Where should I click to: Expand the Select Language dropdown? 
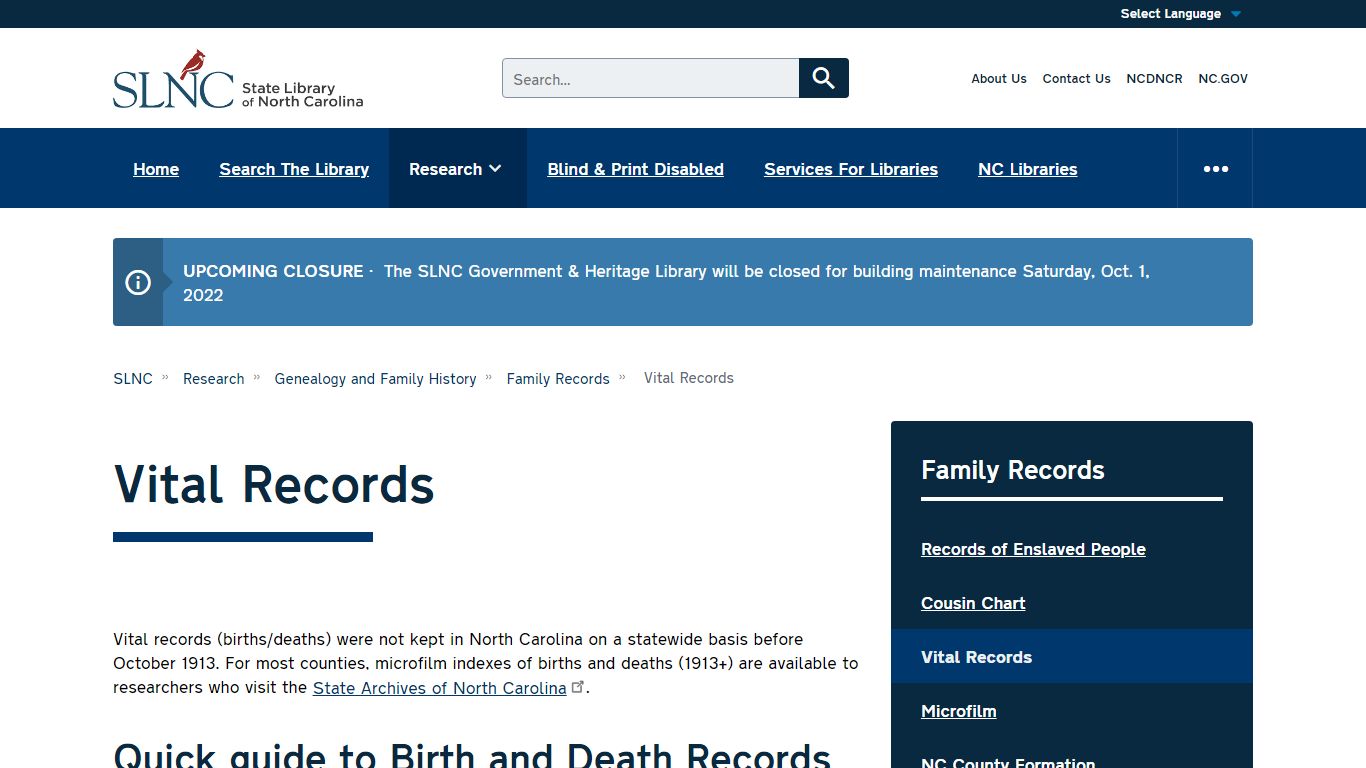coord(1180,14)
